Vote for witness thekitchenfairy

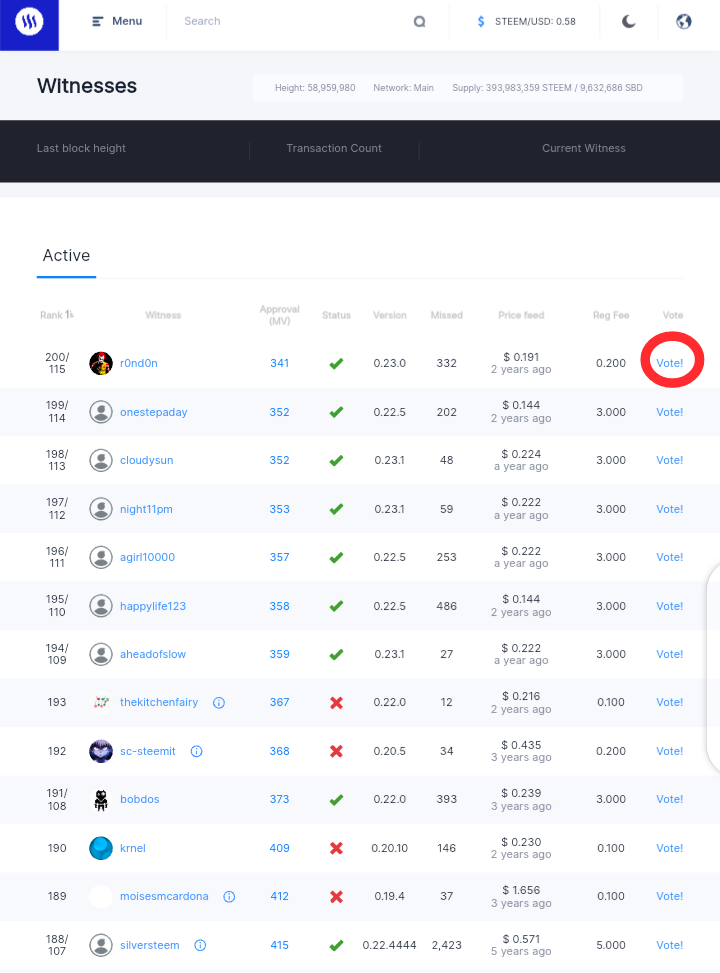[x=670, y=702]
